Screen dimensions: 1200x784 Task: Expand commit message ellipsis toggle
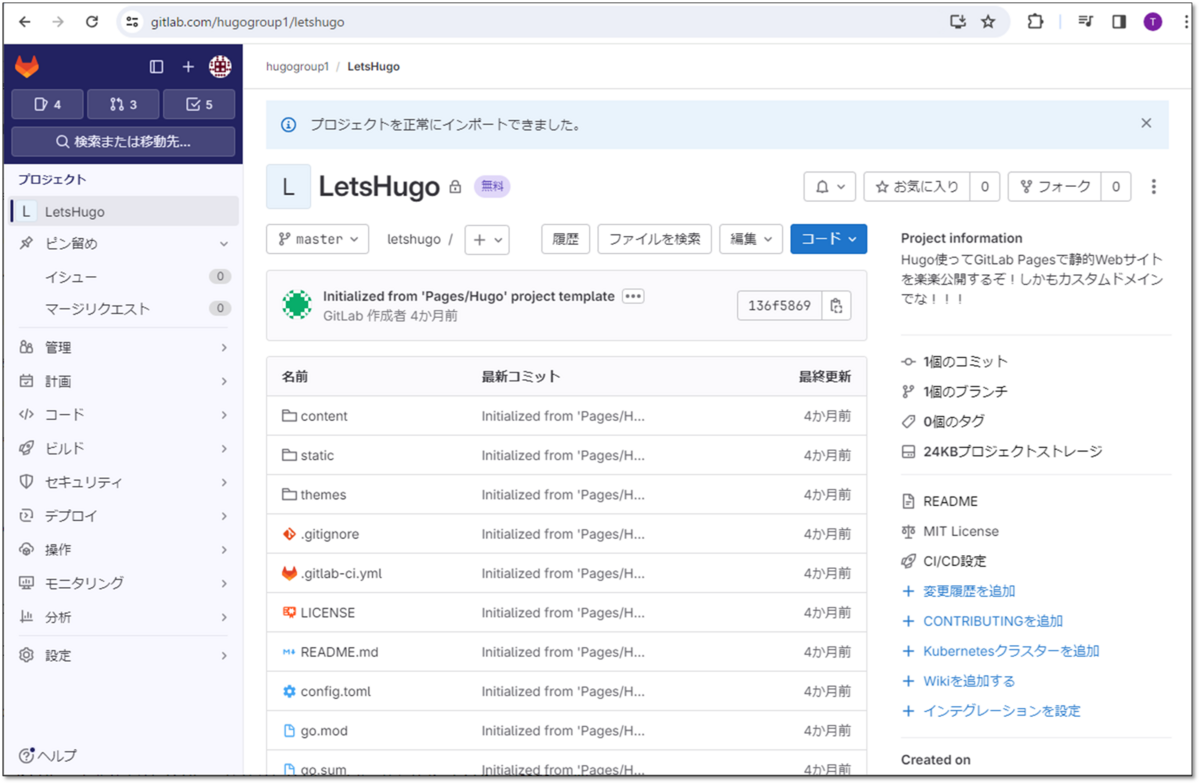click(x=633, y=296)
